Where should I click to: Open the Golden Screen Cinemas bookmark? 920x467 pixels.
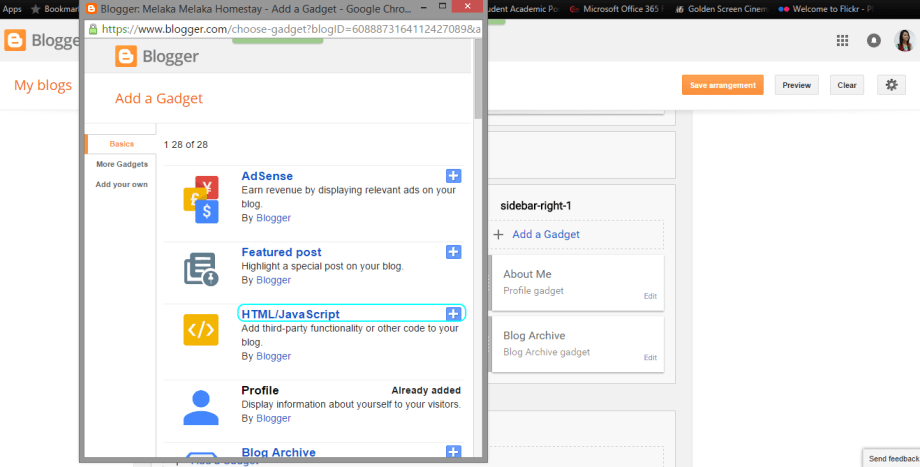pyautogui.click(x=722, y=9)
